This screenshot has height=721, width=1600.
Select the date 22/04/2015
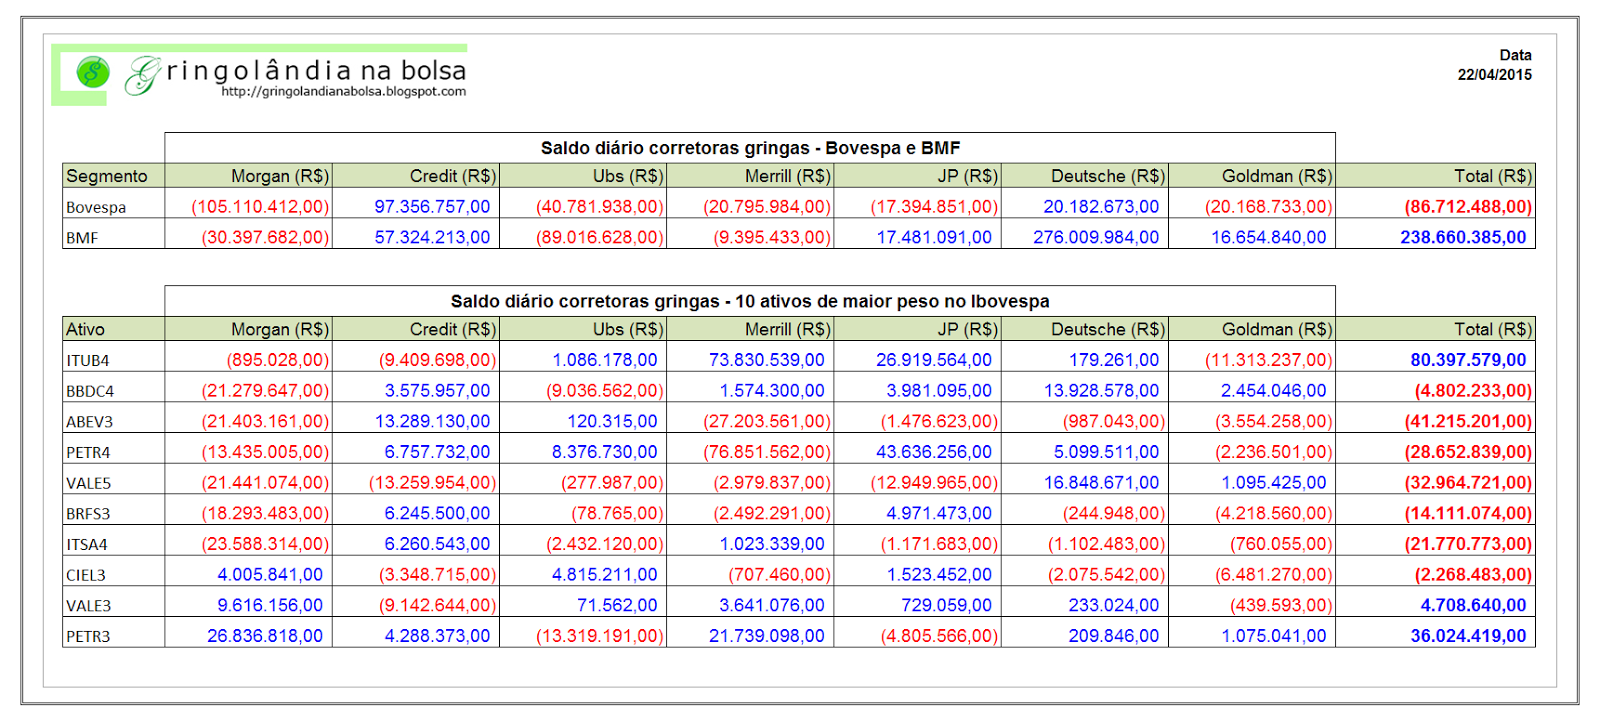pos(1494,75)
